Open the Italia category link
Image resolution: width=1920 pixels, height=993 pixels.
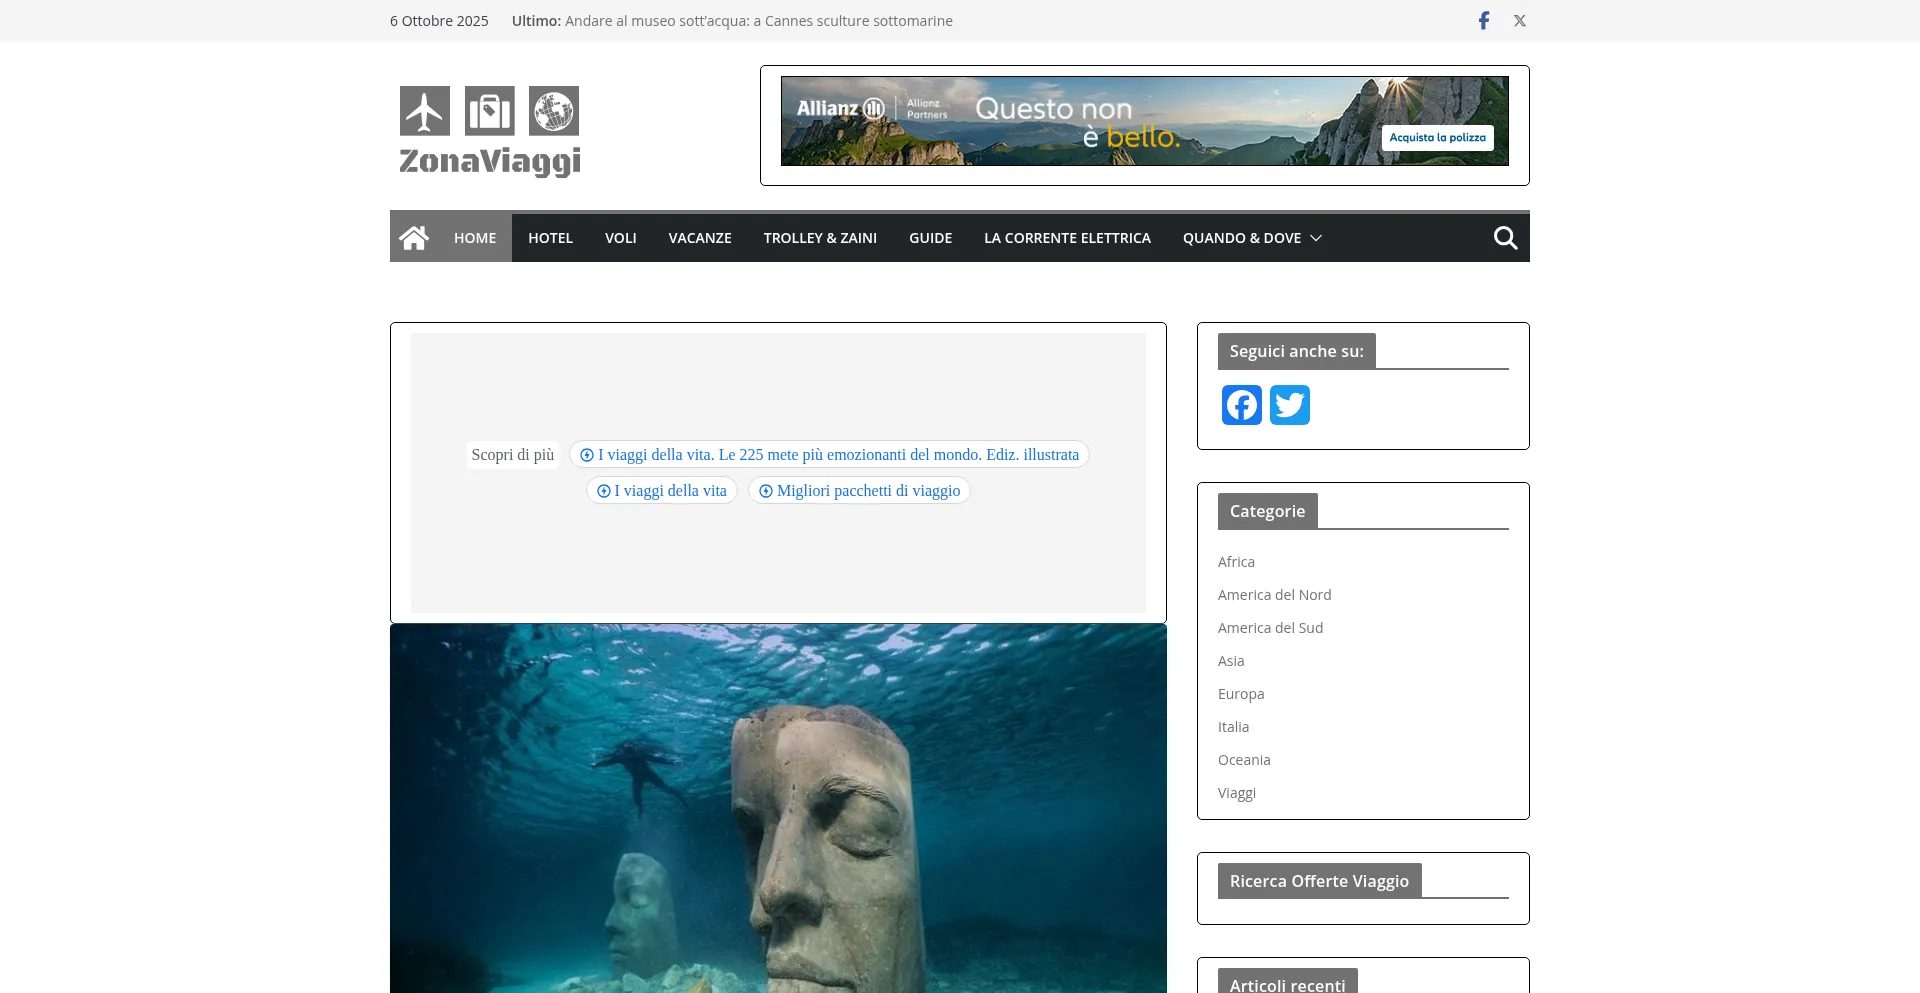pyautogui.click(x=1233, y=727)
